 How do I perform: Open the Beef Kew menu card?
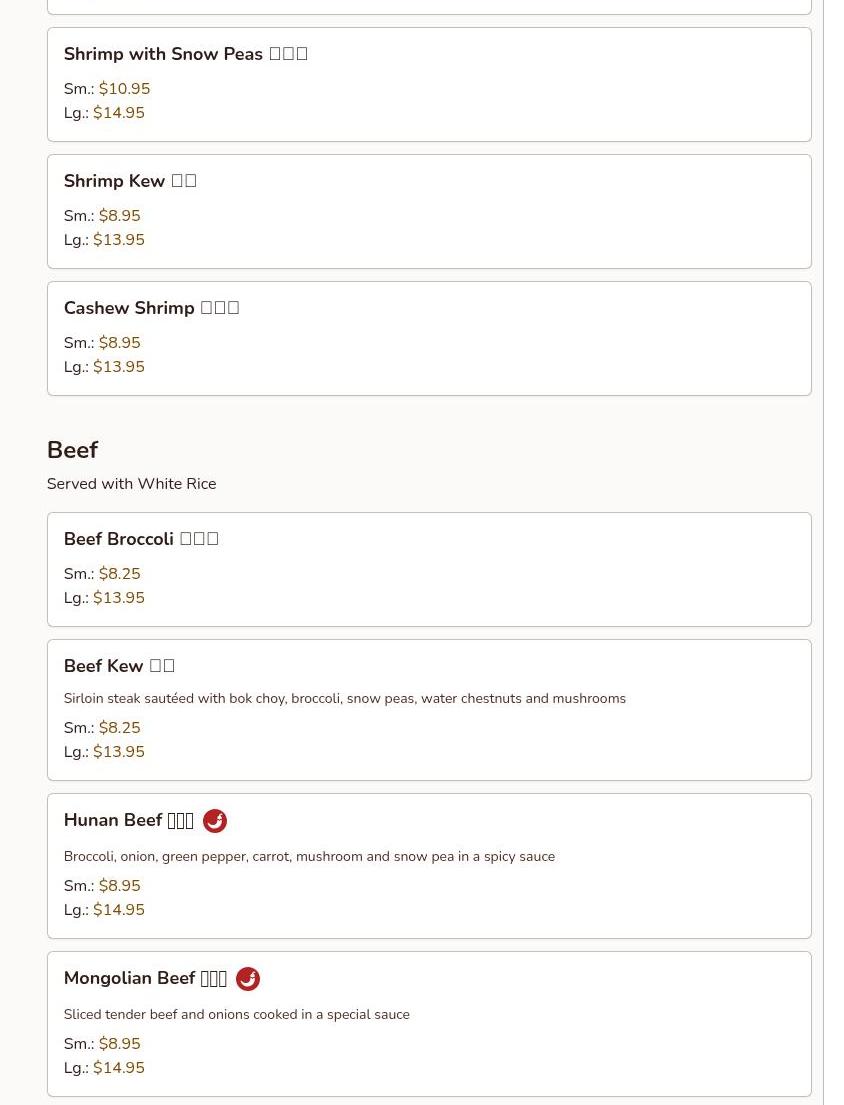(x=429, y=710)
